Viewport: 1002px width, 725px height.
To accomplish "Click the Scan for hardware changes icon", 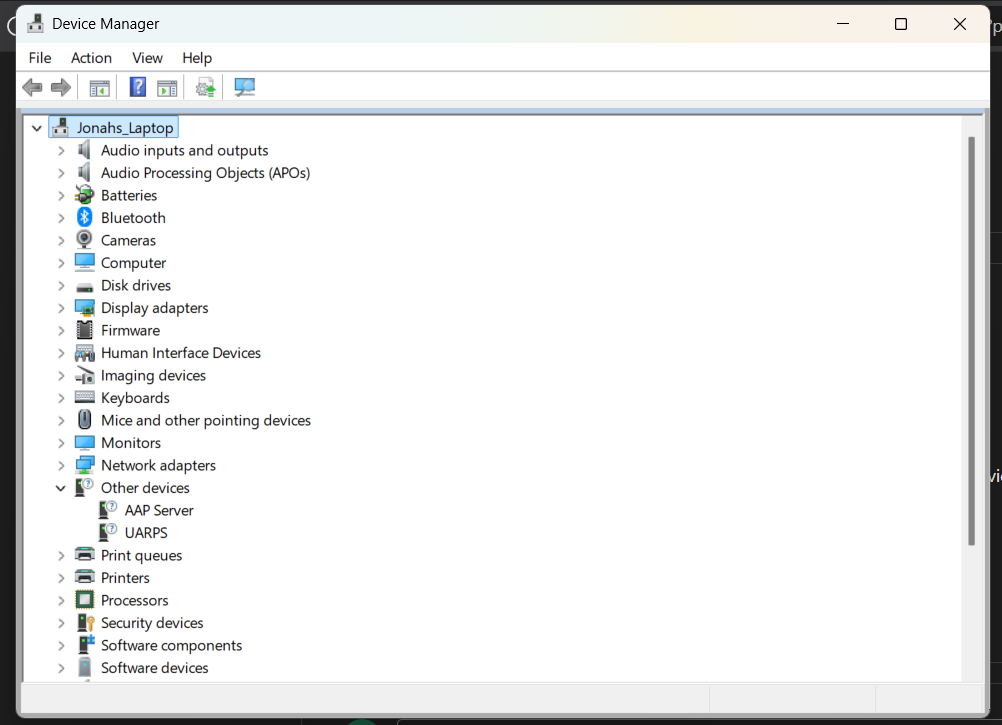I will [244, 87].
